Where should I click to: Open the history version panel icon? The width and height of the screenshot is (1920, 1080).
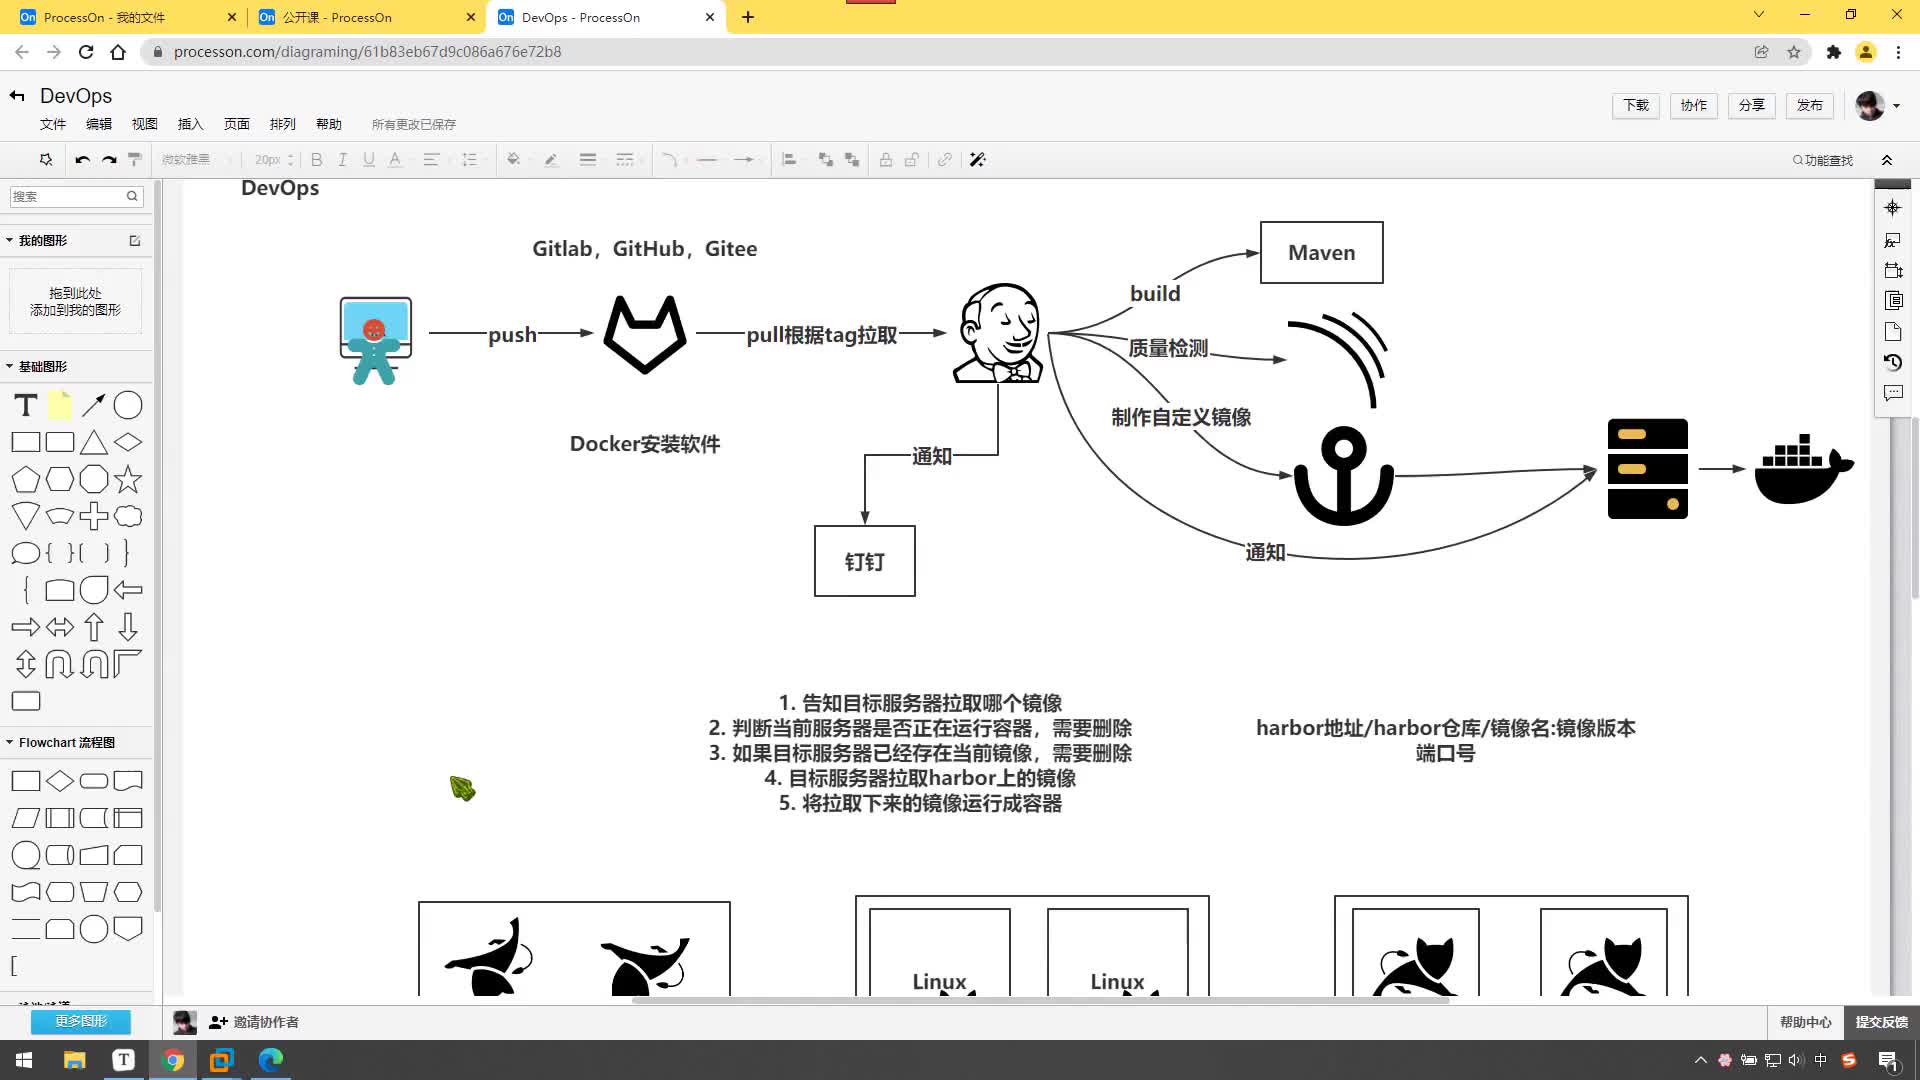[x=1893, y=362]
